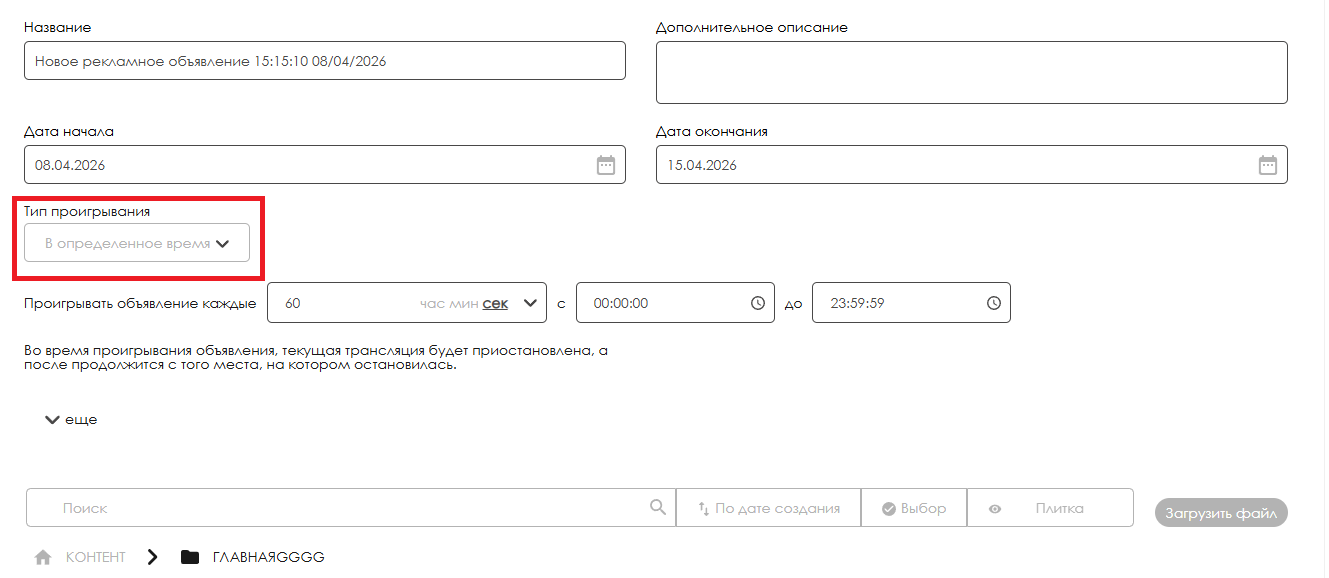The image size is (1329, 578).
Task: Select the мин time unit
Action: pyautogui.click(x=463, y=304)
